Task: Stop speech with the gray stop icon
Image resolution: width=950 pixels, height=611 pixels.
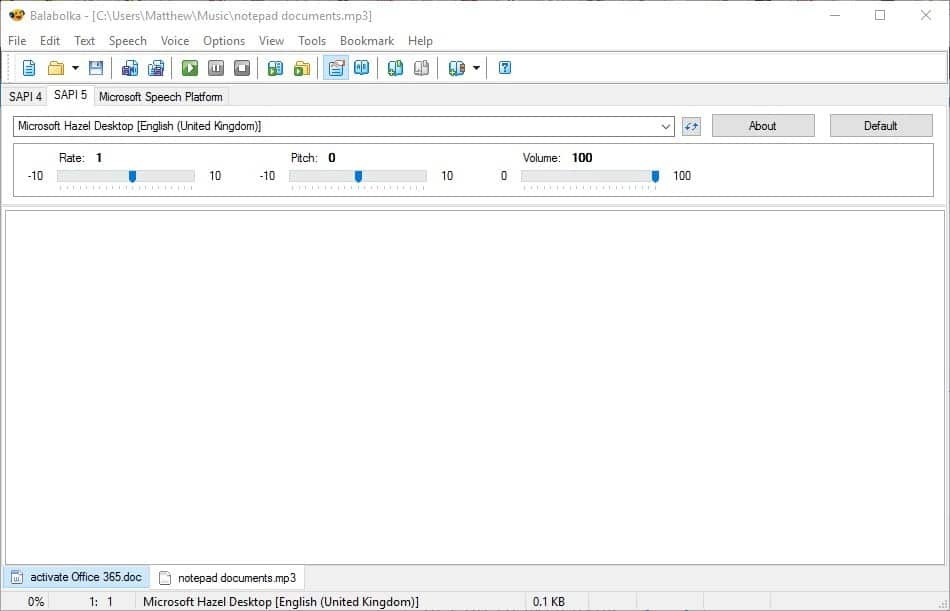Action: click(242, 68)
